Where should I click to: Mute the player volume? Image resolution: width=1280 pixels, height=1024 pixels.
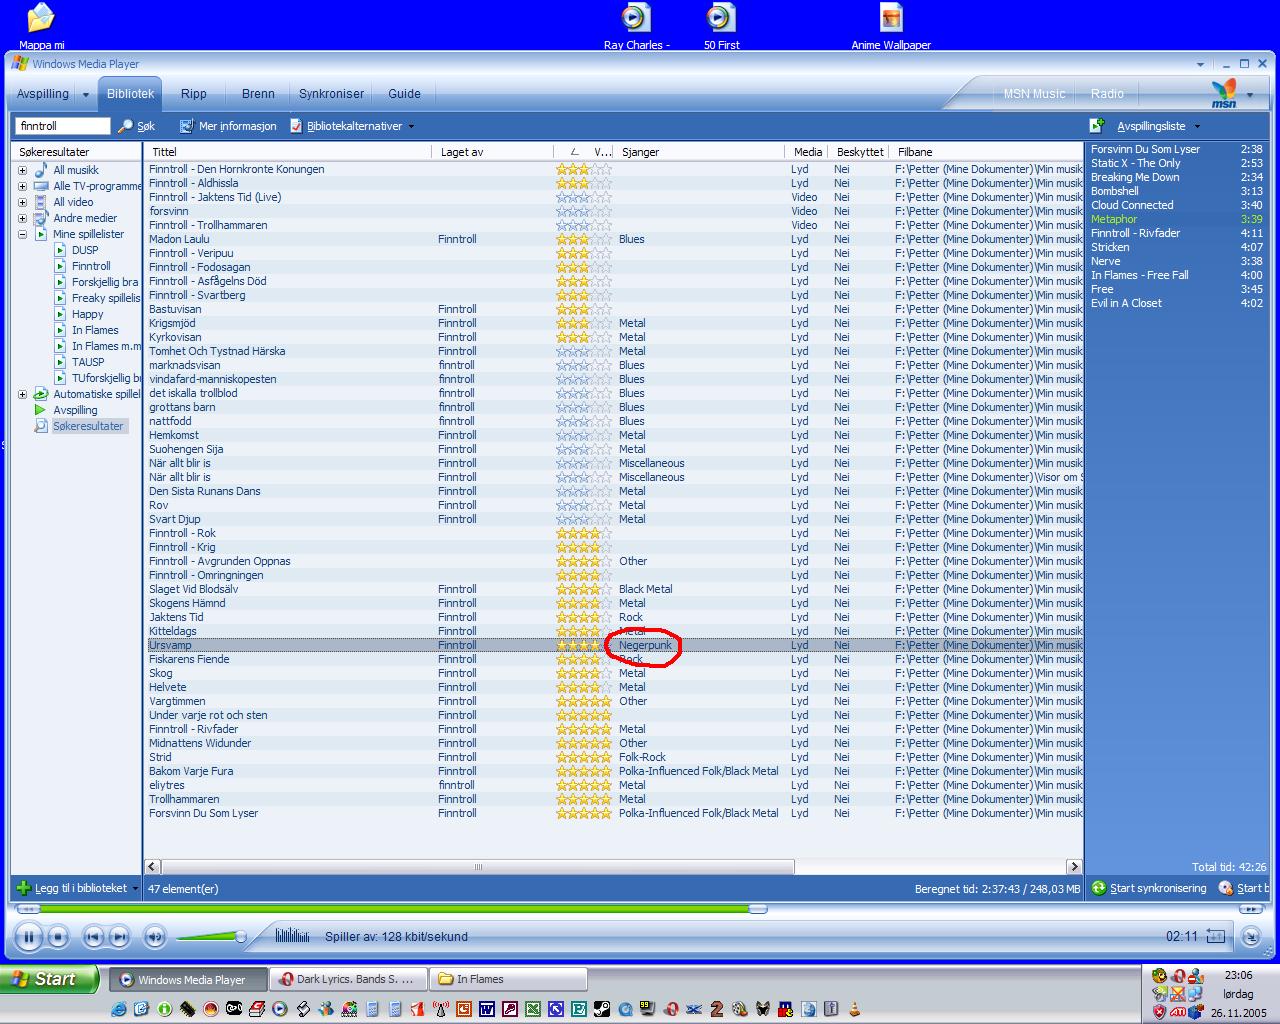tap(154, 937)
